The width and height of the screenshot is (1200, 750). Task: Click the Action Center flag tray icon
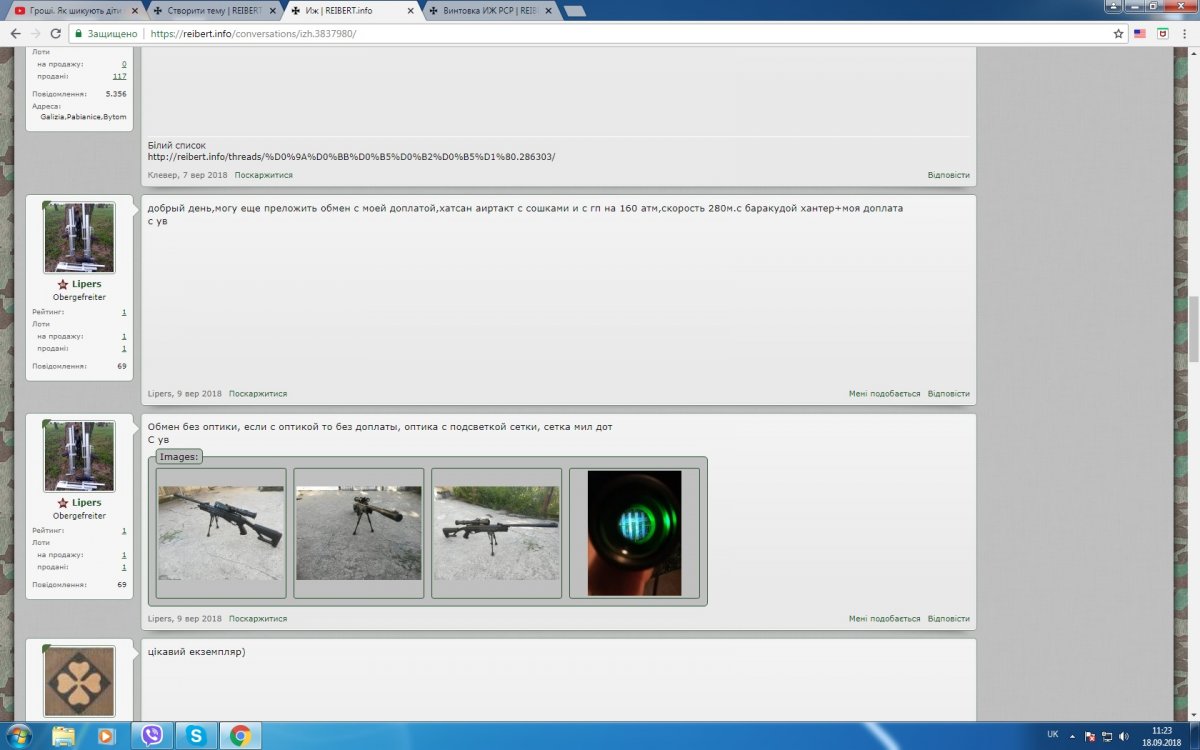pos(1091,735)
